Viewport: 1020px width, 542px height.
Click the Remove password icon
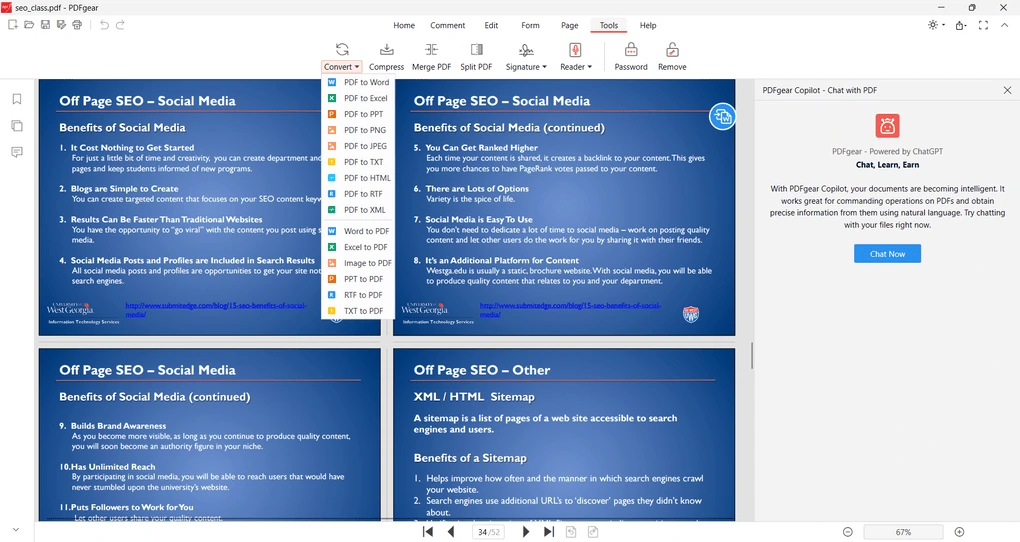click(x=672, y=50)
